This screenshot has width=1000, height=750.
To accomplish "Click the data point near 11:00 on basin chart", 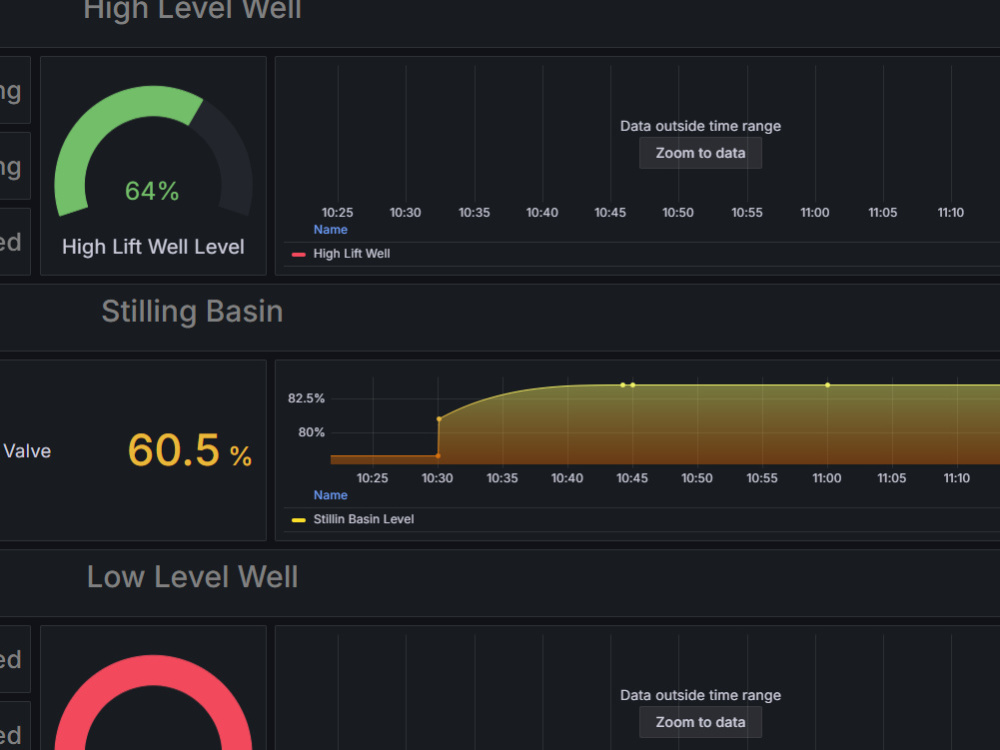I will pyautogui.click(x=827, y=383).
